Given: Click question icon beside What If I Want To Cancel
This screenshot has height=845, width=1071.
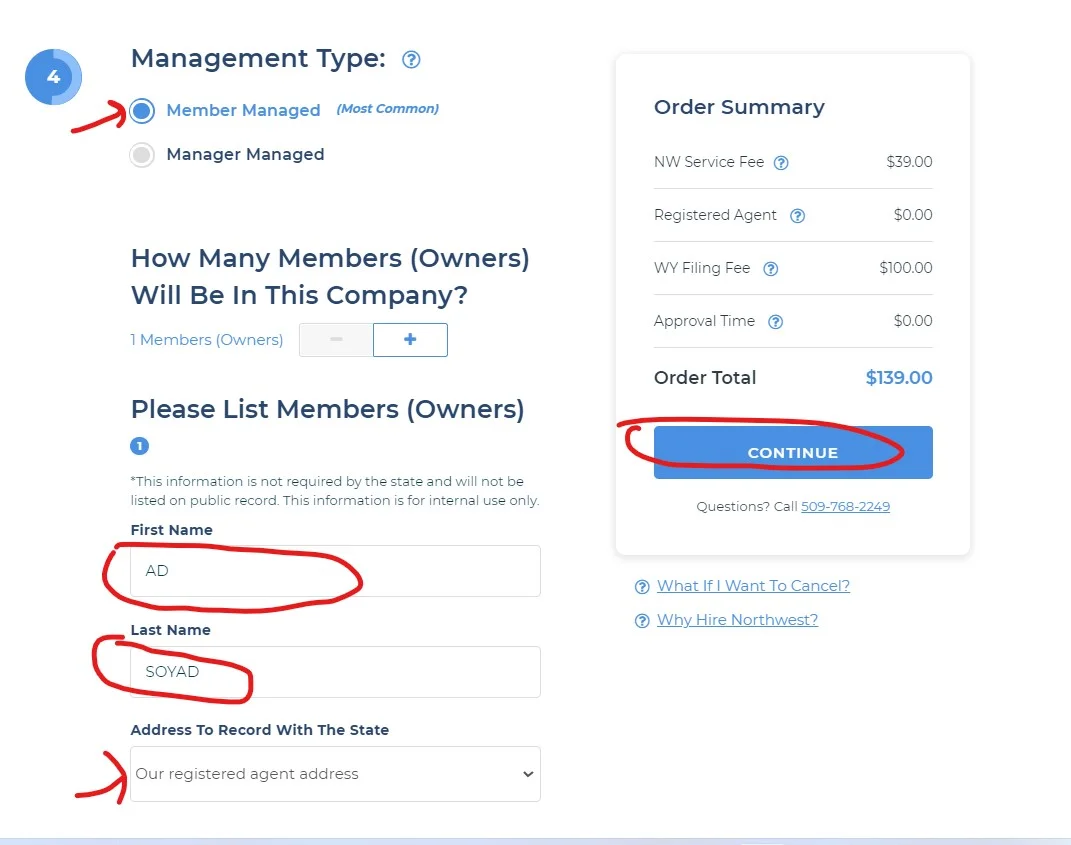Looking at the screenshot, I should (x=642, y=587).
